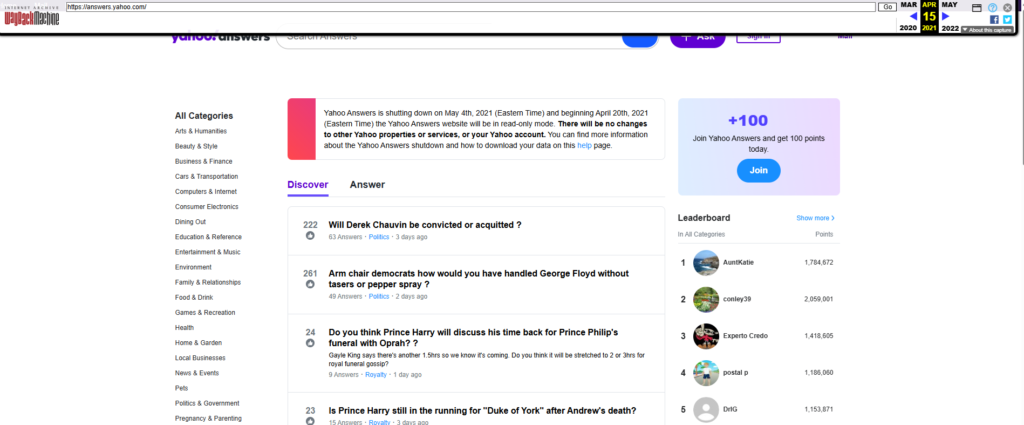Viewport: 1024px width, 425px height.
Task: Select the Entertainment & Music category
Action: 208,252
